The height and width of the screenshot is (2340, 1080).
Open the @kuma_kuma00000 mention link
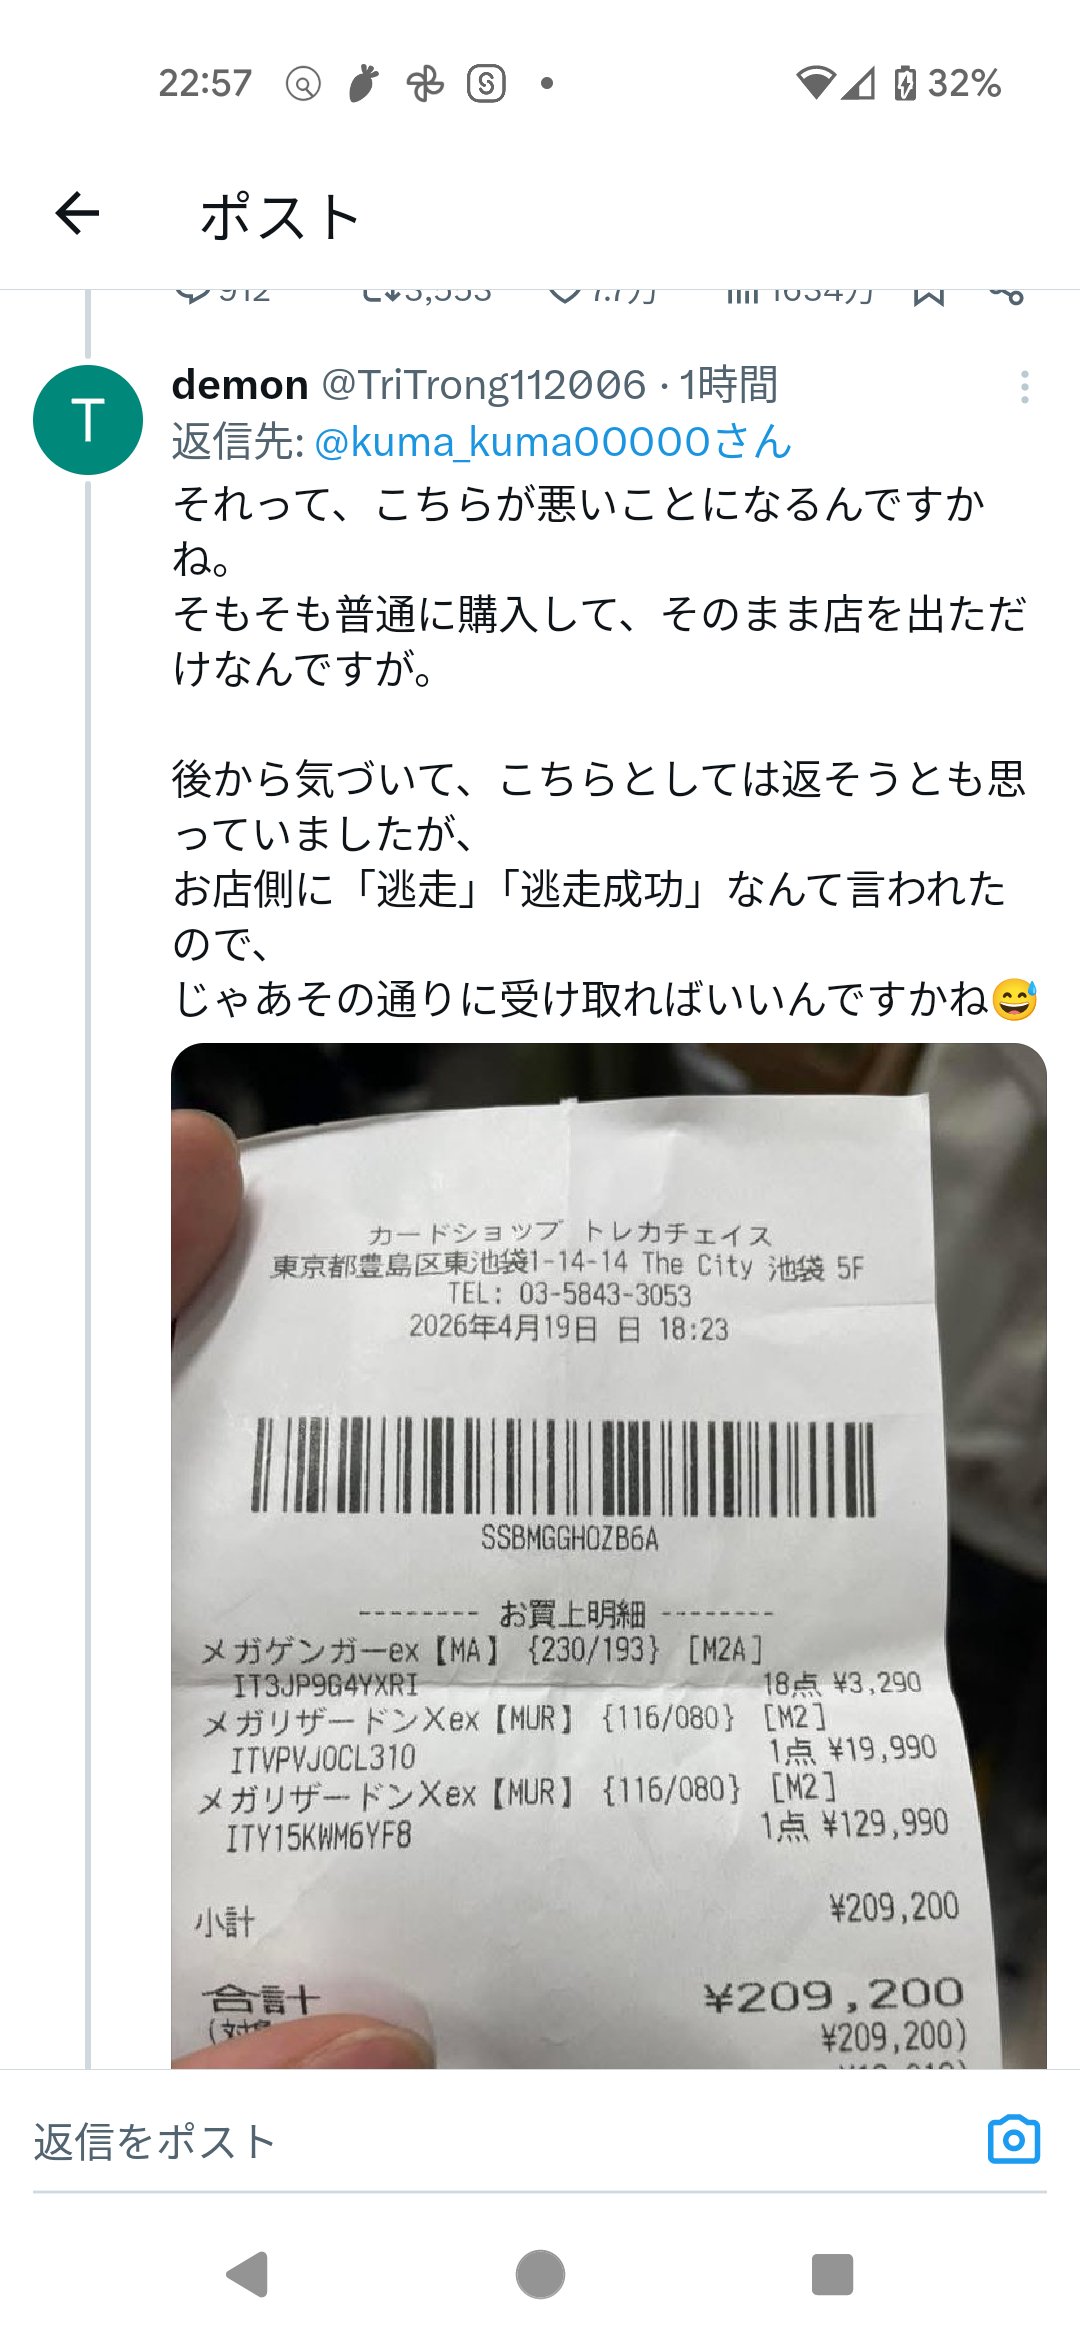coord(553,441)
